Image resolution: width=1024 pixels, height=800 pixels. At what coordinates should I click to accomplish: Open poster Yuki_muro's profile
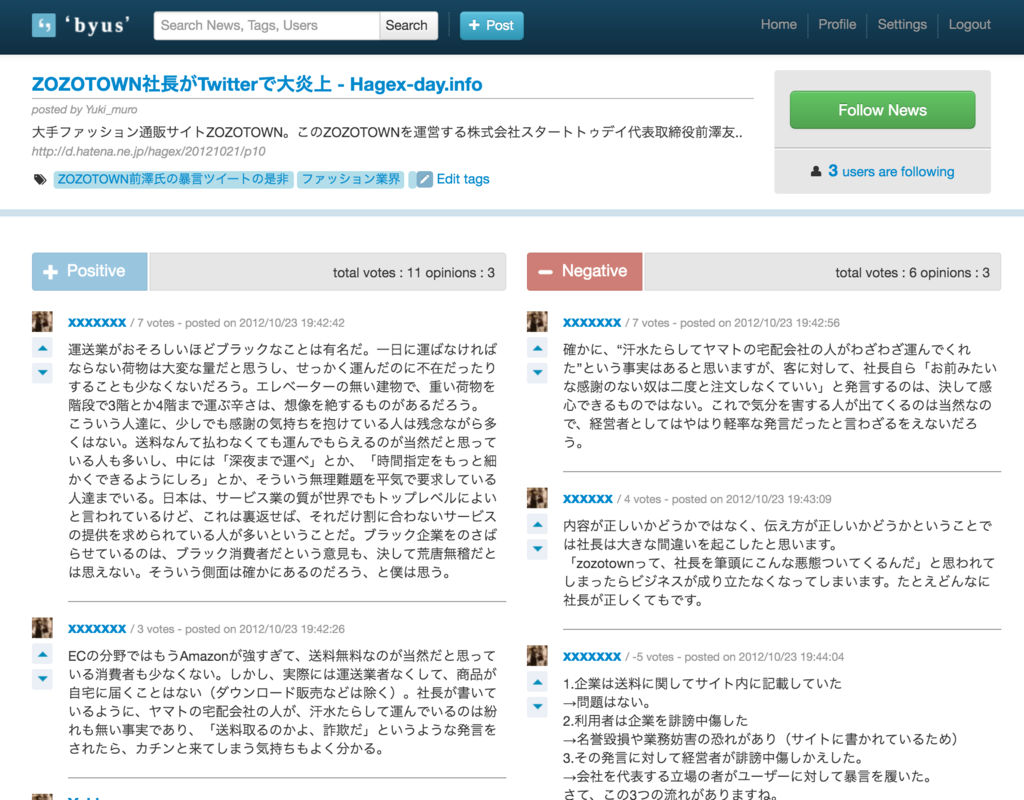(x=111, y=109)
